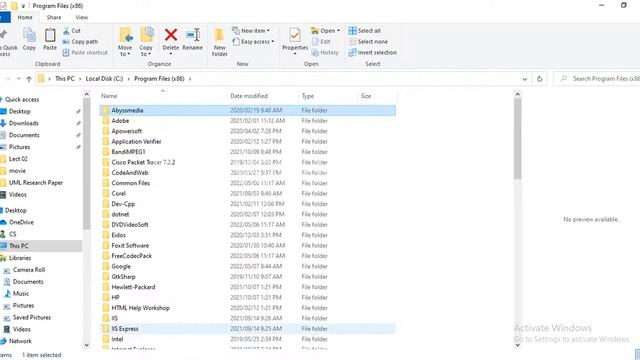Sort by the Size column header
Screen dimensions: 640x360
[x=377, y=96]
